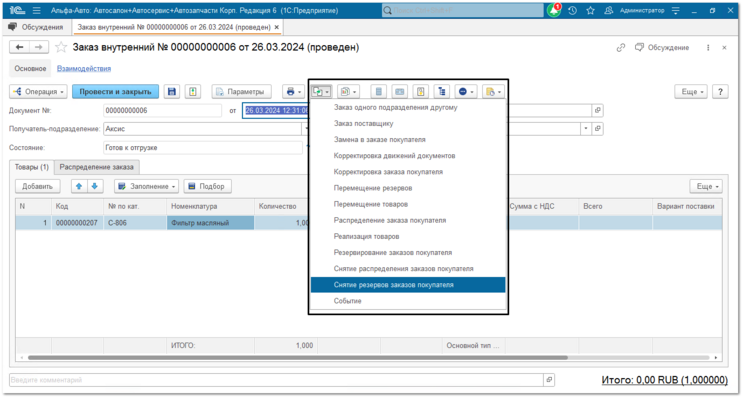The width and height of the screenshot is (743, 398).
Task: Click the document with badge toolbar icon
Action: [x=420, y=91]
